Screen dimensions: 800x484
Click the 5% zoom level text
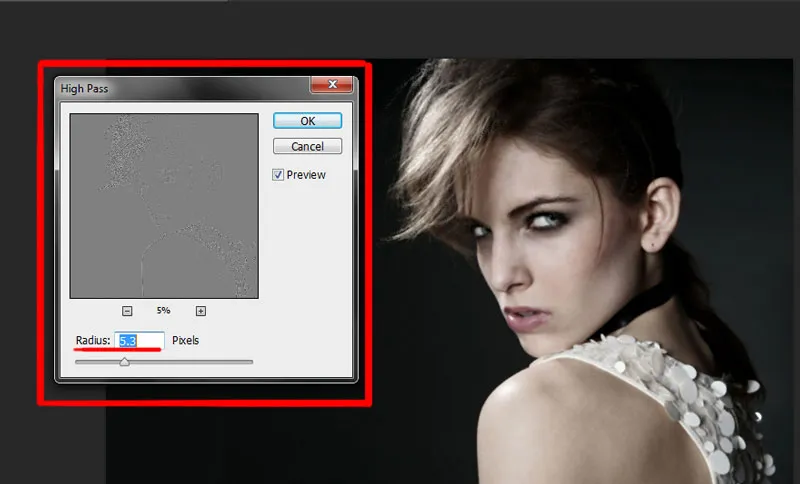click(x=163, y=310)
